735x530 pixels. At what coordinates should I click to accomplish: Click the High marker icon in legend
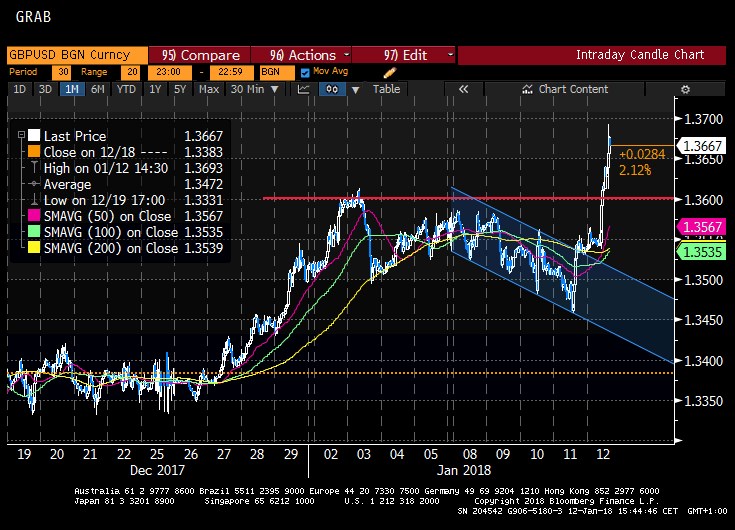pyautogui.click(x=34, y=168)
